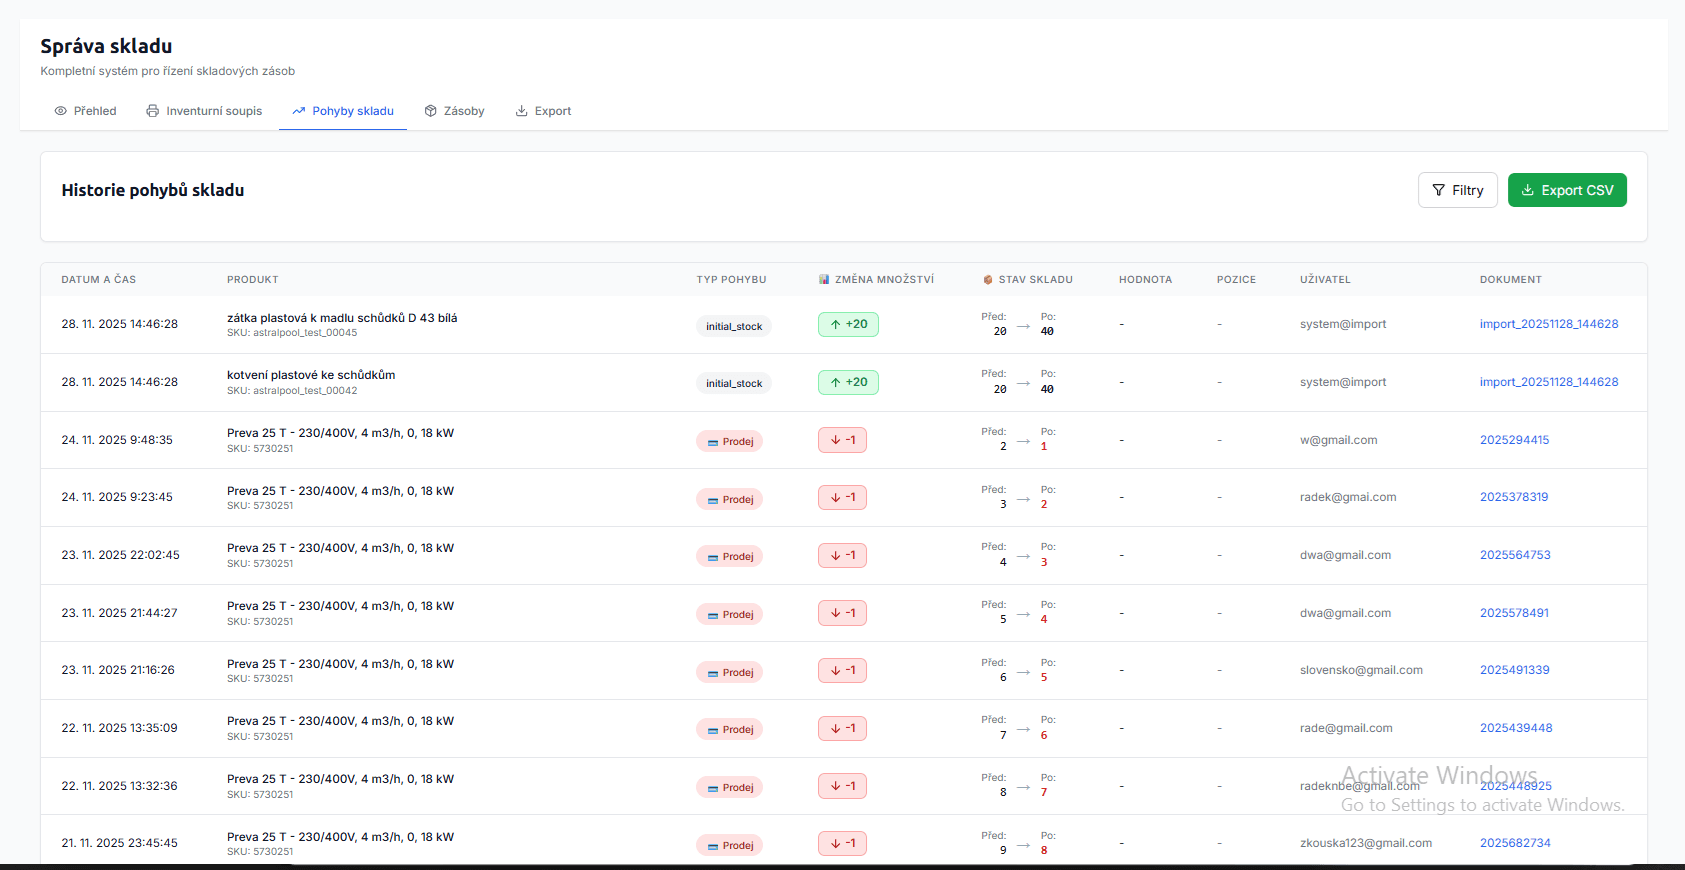Click the +20 badge for zátka plastová
This screenshot has height=870, width=1685.
[848, 324]
